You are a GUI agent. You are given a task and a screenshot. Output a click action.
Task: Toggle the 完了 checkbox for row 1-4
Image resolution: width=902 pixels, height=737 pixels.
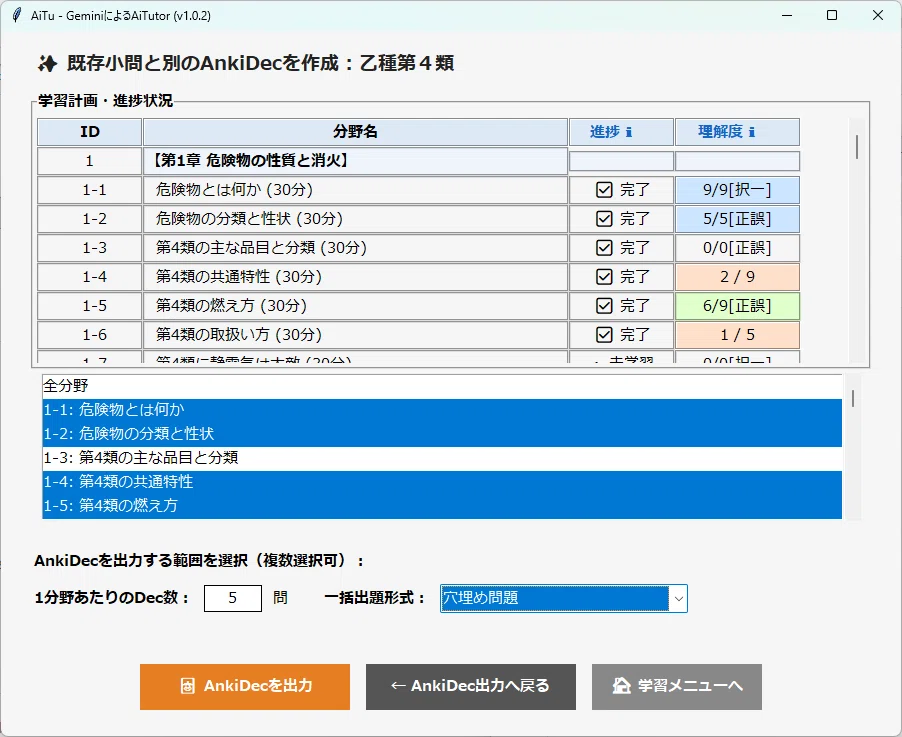604,277
